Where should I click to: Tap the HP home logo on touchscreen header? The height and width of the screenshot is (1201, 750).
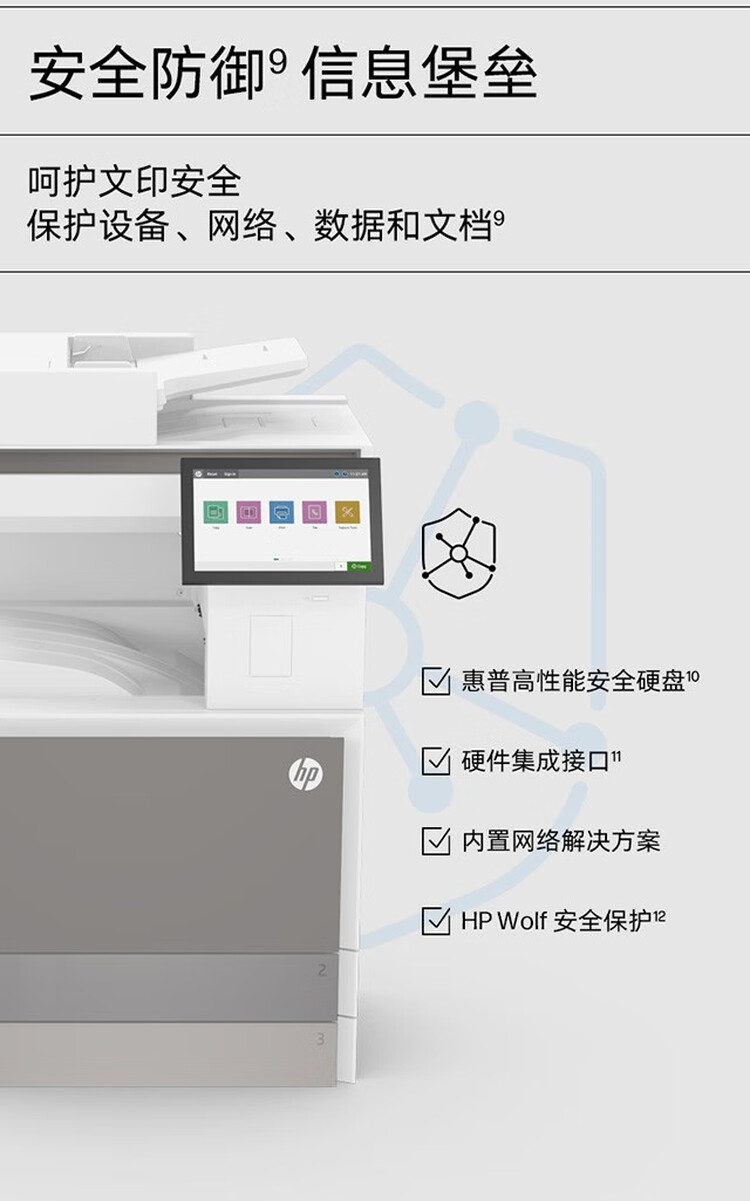pos(198,474)
